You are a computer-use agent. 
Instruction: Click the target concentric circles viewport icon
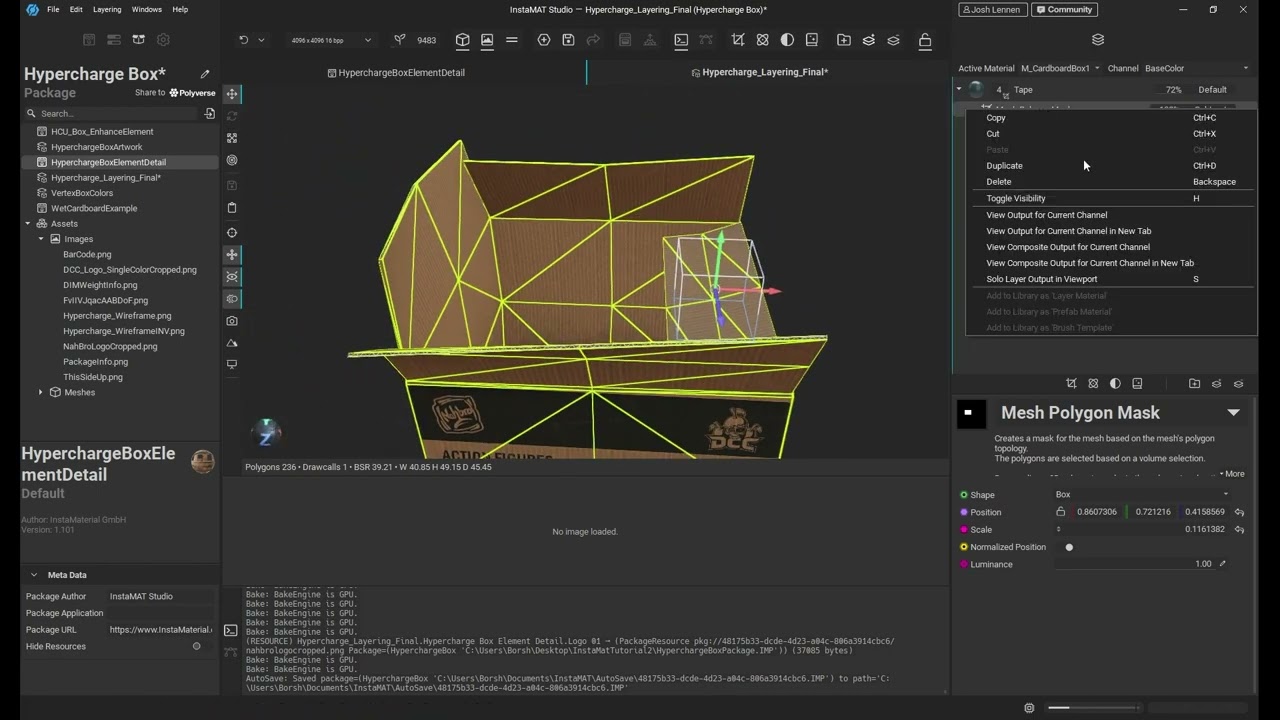pyautogui.click(x=232, y=160)
